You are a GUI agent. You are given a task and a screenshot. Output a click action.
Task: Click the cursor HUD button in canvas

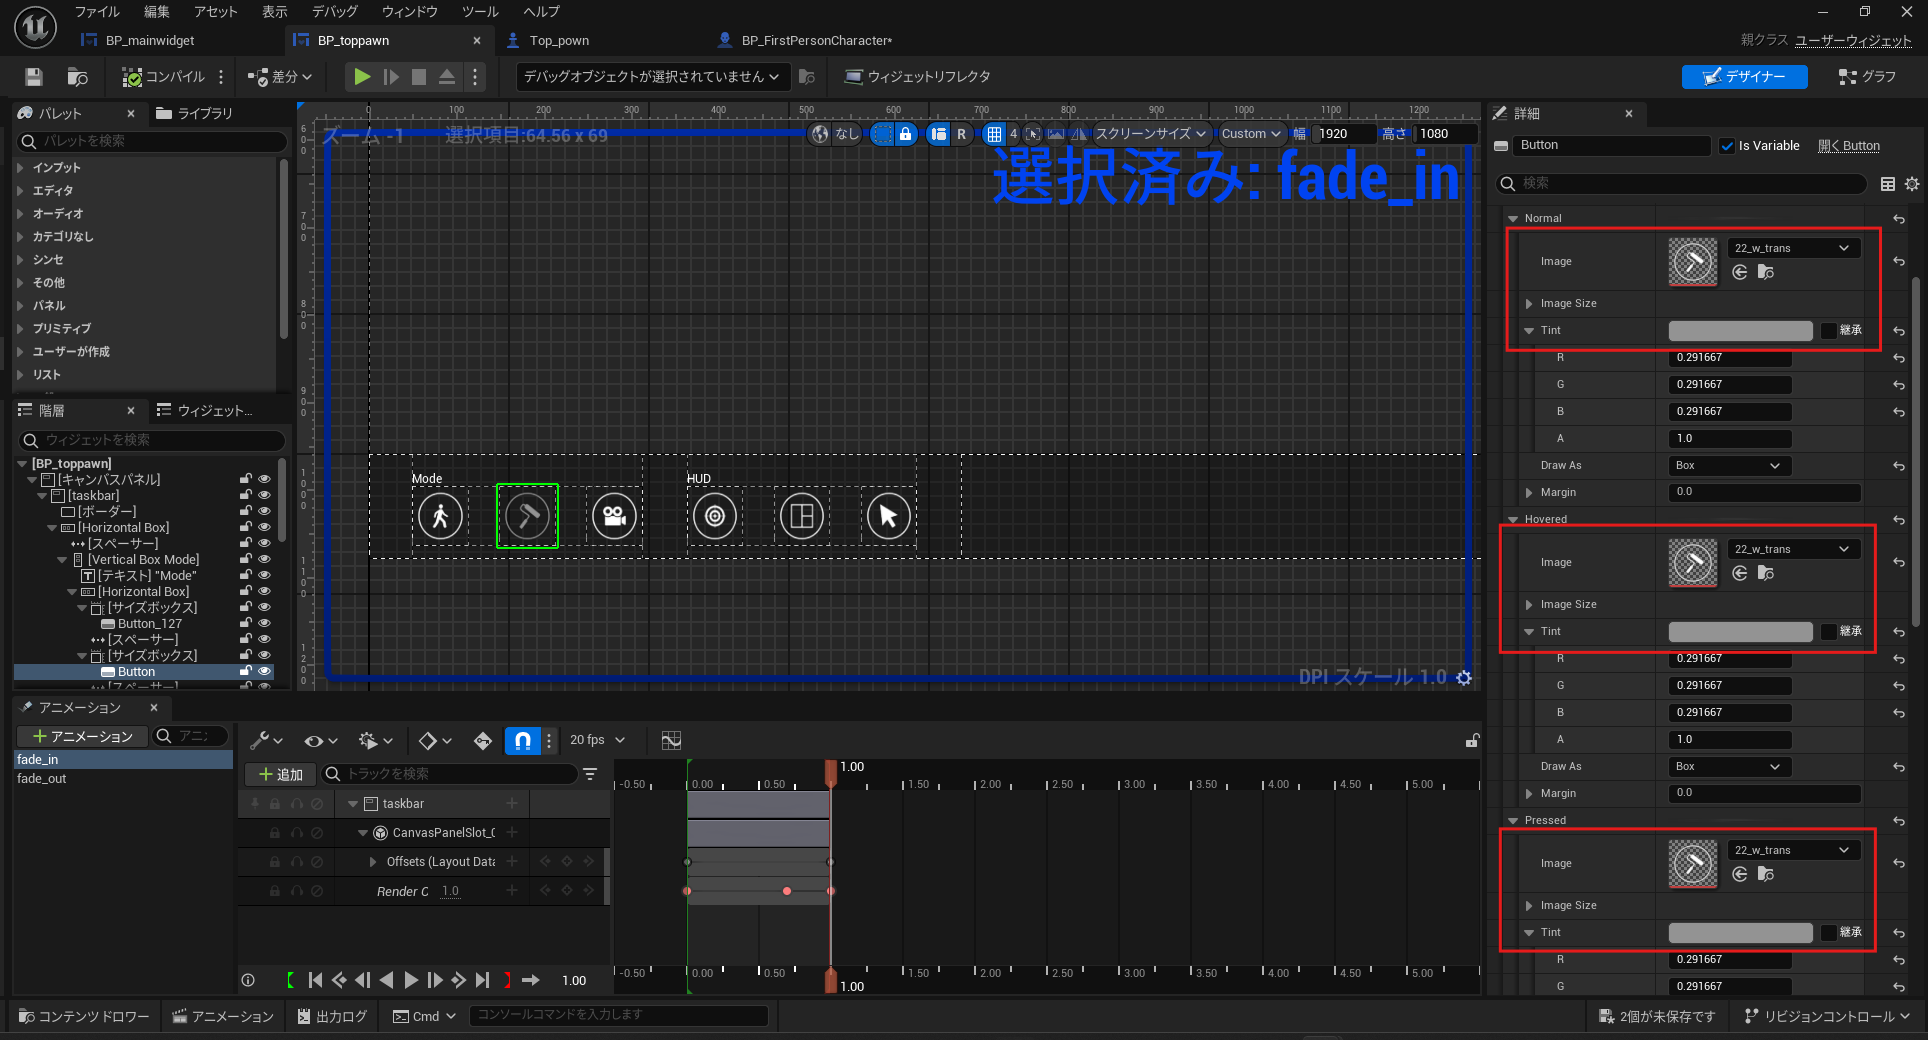click(x=888, y=516)
